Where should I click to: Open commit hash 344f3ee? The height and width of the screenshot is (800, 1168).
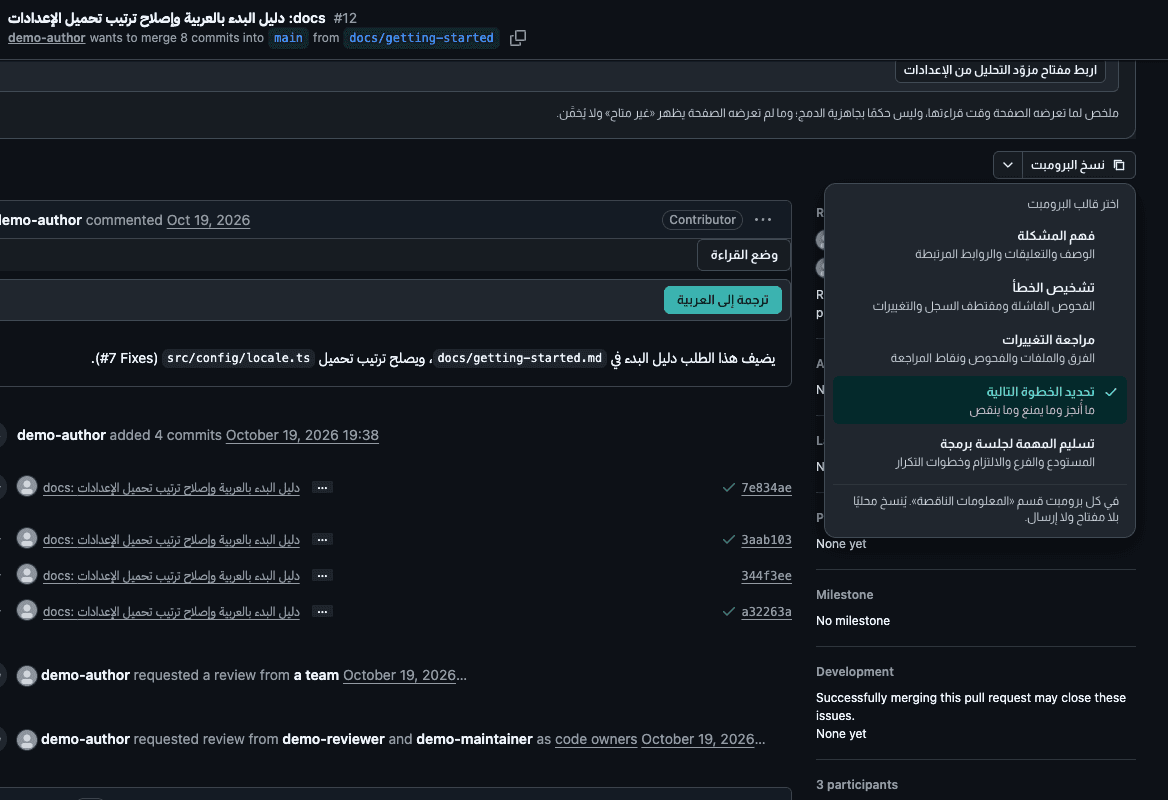tap(766, 576)
